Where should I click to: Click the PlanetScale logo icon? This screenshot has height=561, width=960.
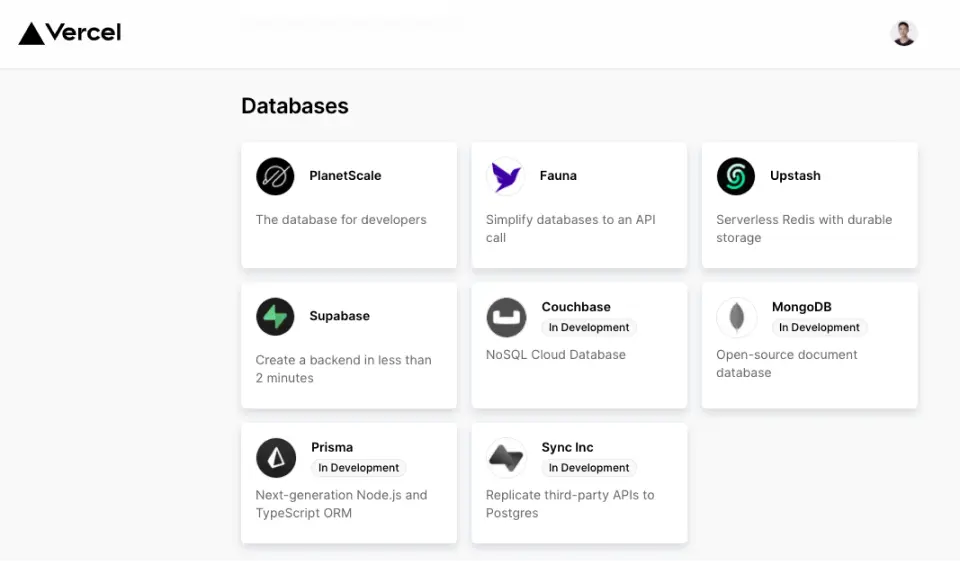(275, 176)
